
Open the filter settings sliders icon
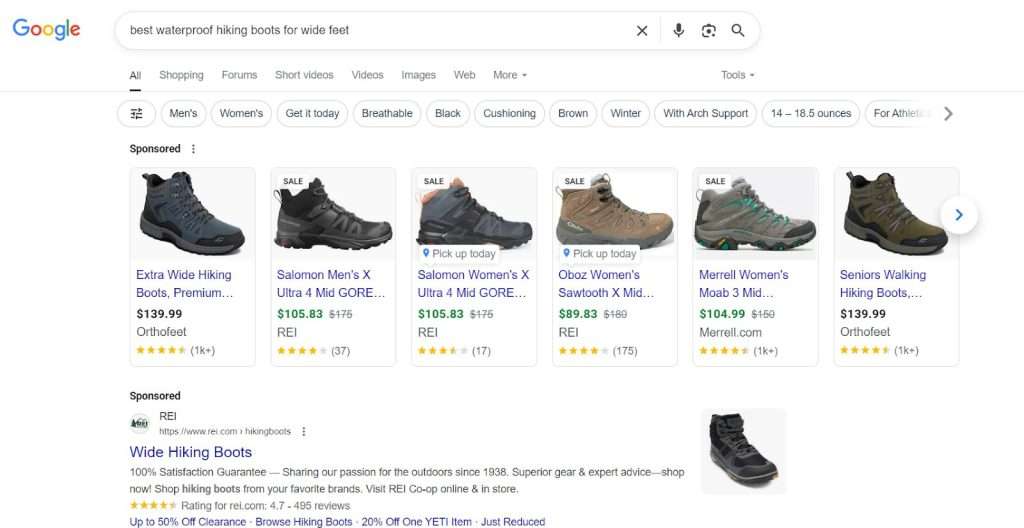[x=136, y=114]
